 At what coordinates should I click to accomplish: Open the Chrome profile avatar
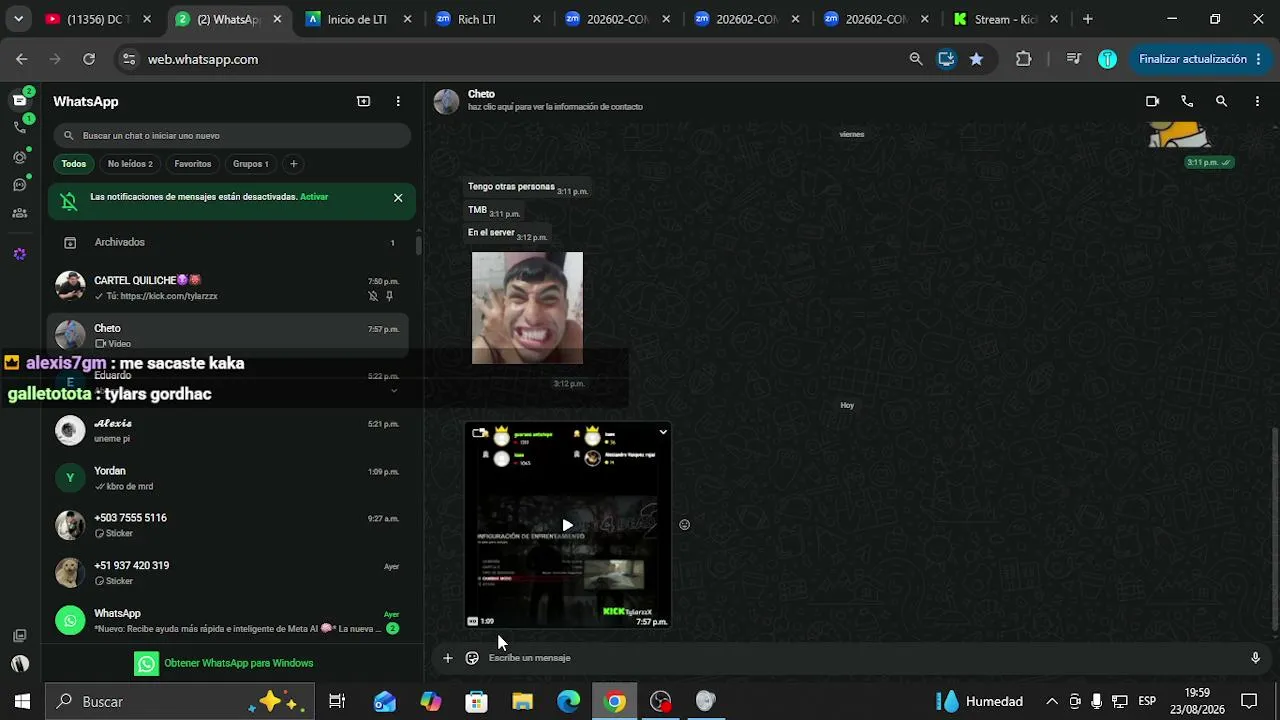coord(1107,59)
